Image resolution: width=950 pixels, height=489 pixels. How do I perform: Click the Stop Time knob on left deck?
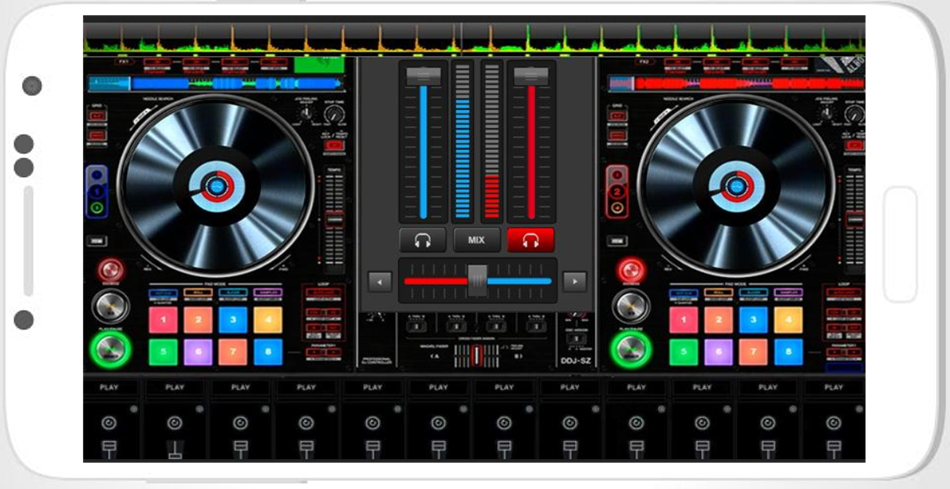[334, 114]
